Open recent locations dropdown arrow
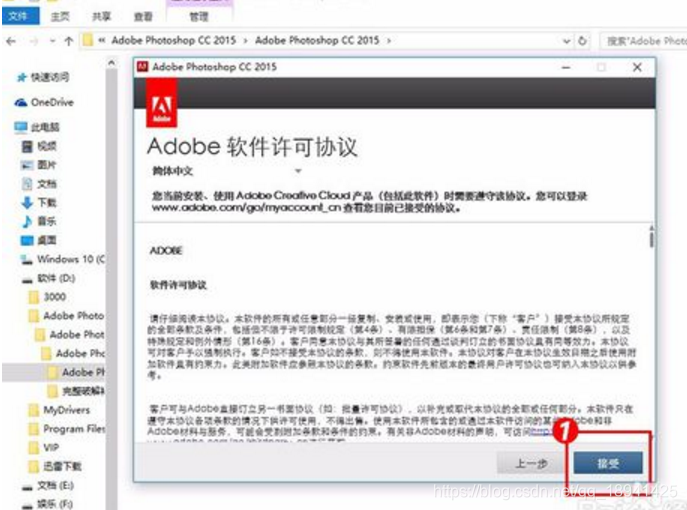The height and width of the screenshot is (510, 687). 52,41
